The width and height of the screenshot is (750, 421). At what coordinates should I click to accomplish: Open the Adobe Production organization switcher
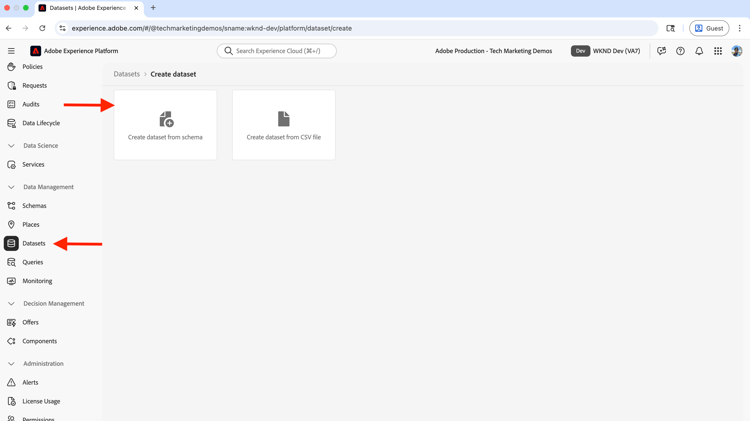pos(493,51)
